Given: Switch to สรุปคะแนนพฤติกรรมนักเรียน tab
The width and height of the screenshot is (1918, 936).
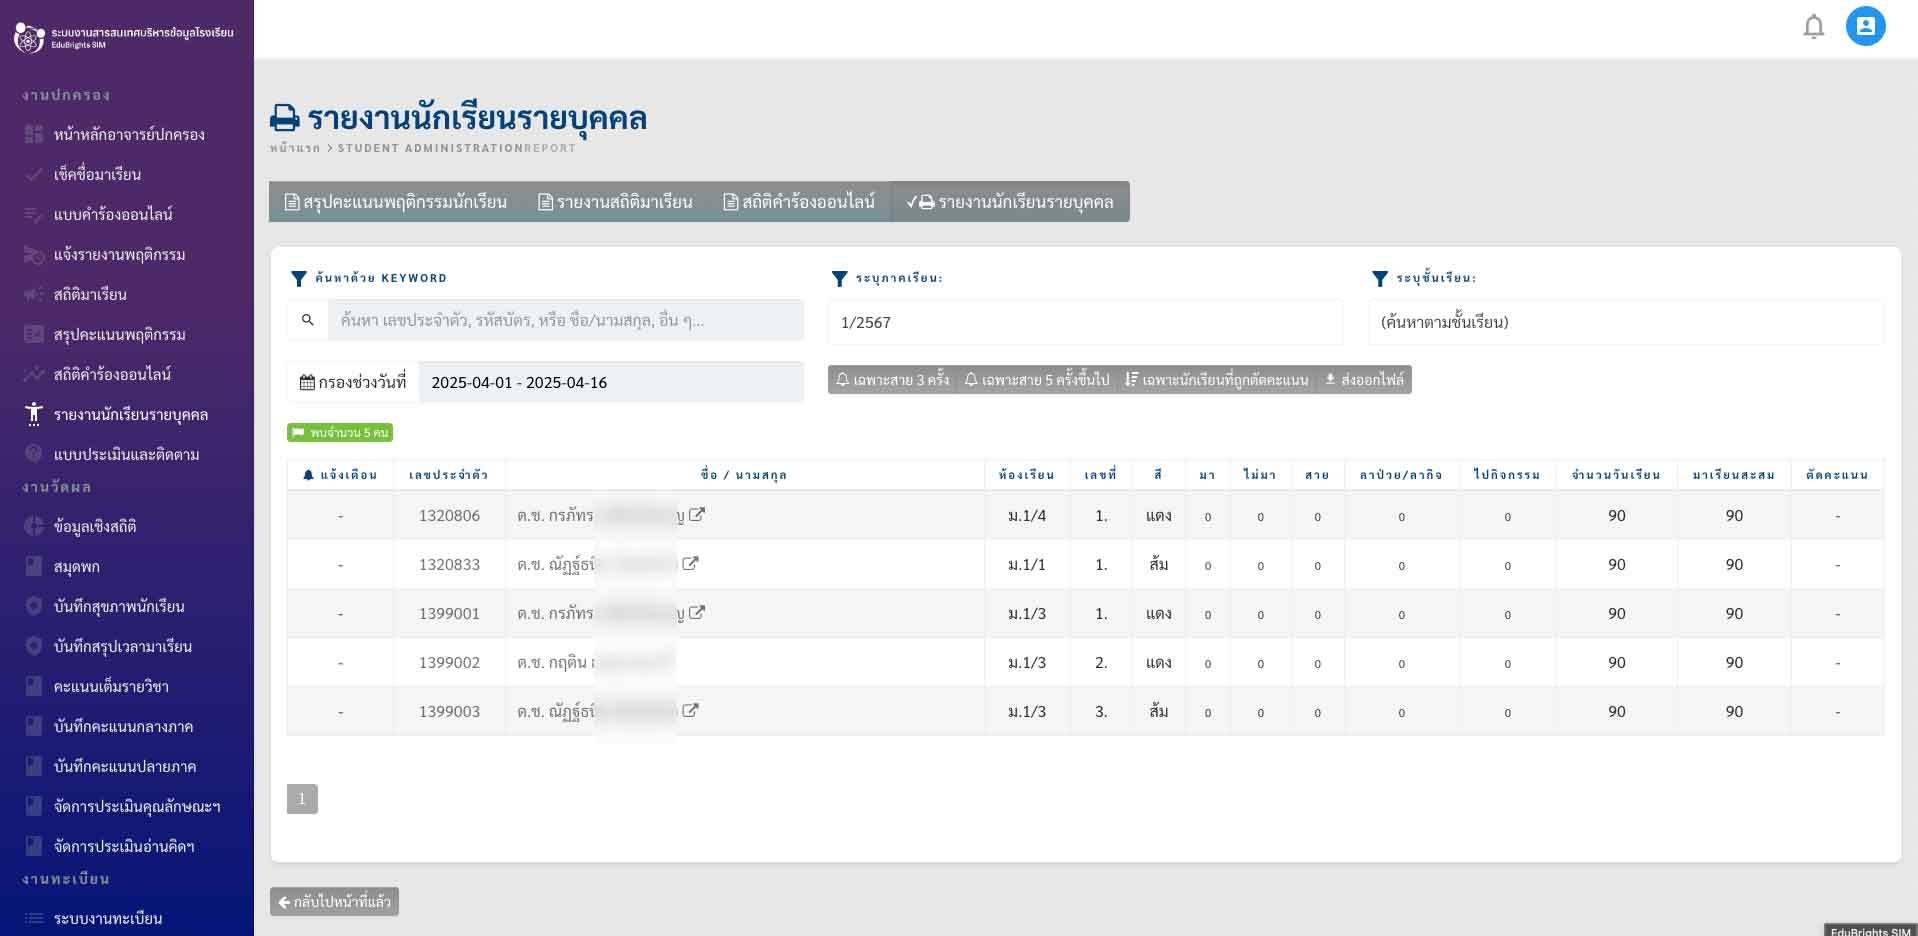Looking at the screenshot, I should [x=396, y=202].
